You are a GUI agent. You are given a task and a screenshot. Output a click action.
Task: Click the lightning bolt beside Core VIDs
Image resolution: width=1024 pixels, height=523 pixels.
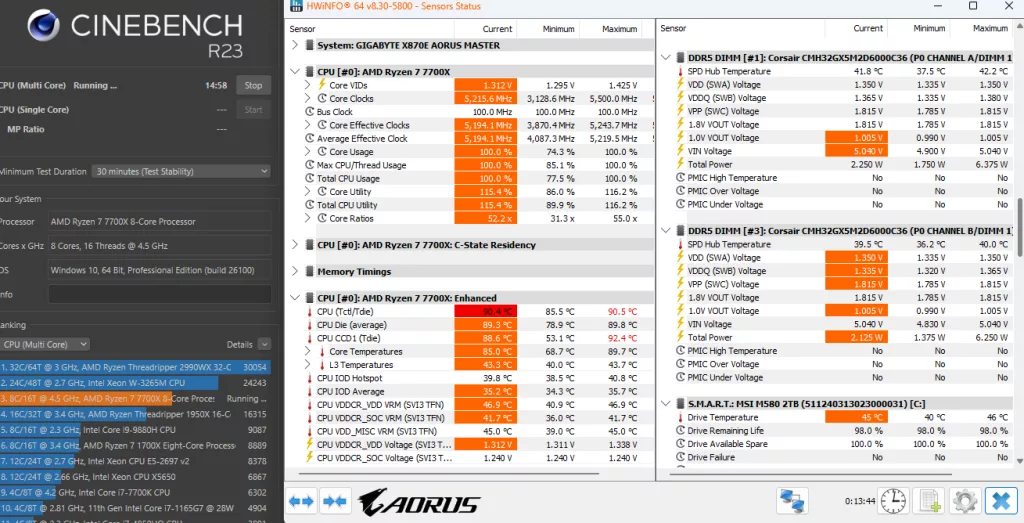tap(321, 85)
